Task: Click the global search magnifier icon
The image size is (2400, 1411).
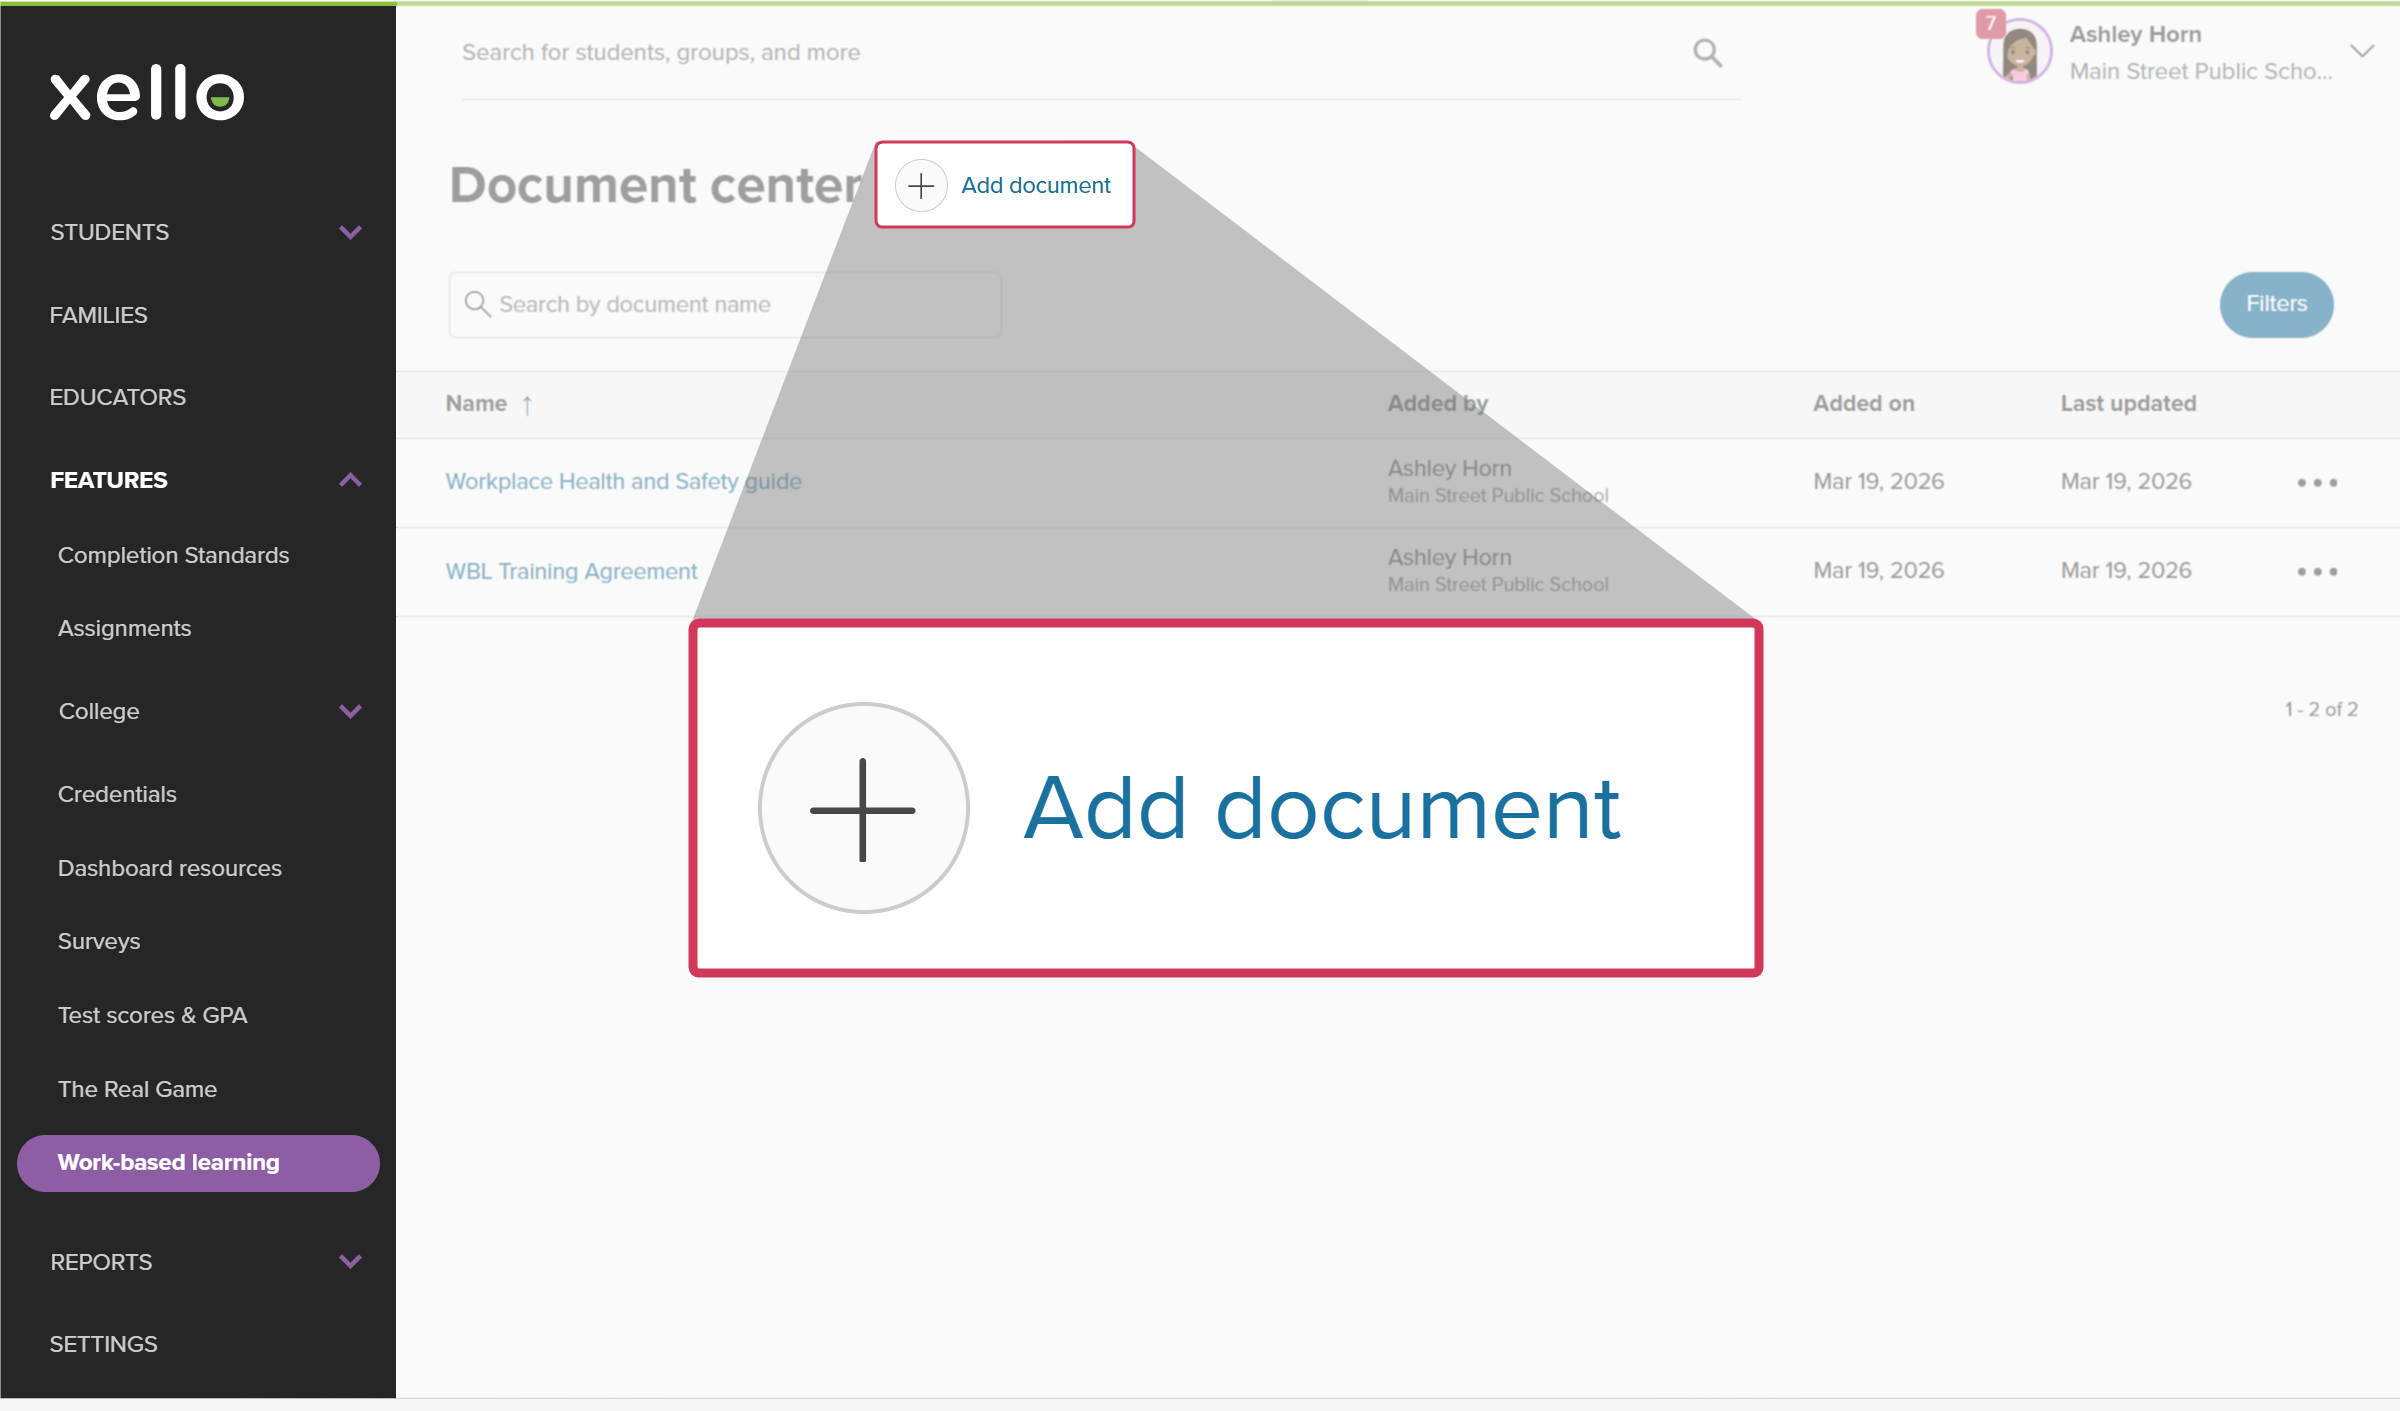Action: (1707, 53)
